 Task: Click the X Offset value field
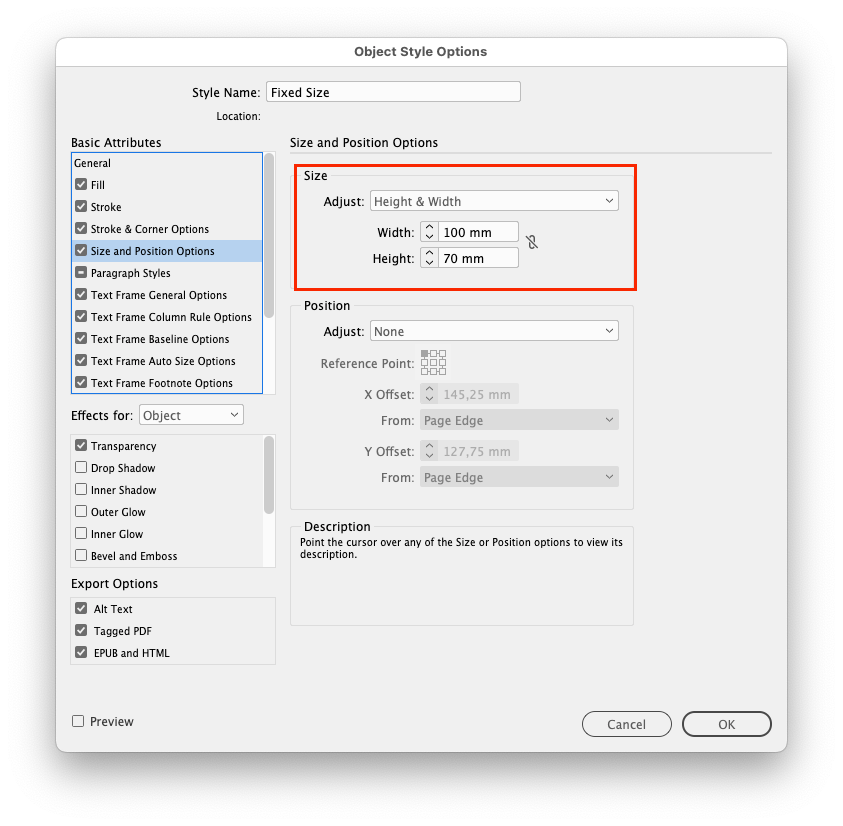pyautogui.click(x=478, y=394)
